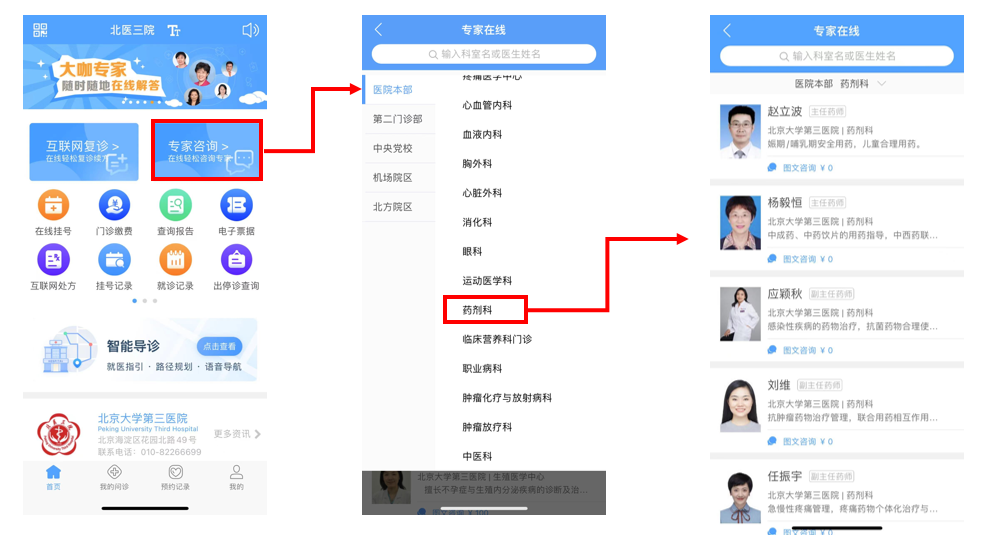Open 更多资讯 more info link
The width and height of the screenshot is (996, 549).
pos(237,434)
